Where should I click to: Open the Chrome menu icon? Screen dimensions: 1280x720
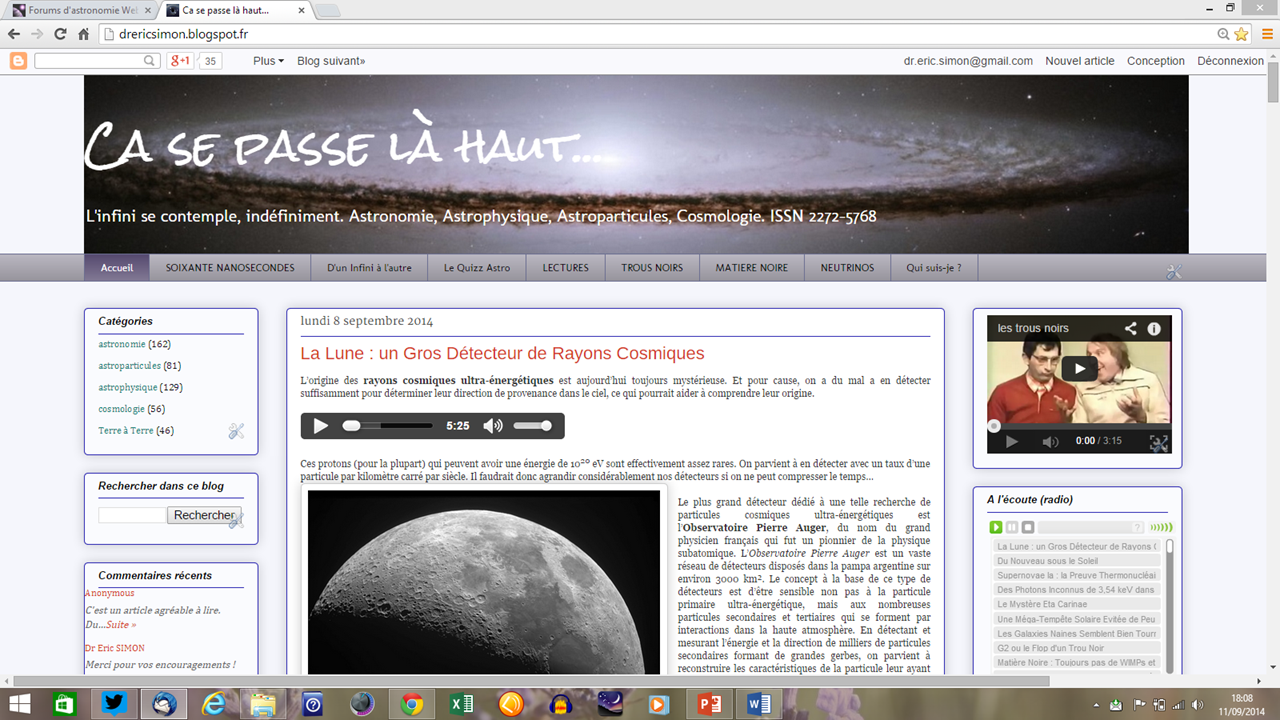[x=1265, y=34]
